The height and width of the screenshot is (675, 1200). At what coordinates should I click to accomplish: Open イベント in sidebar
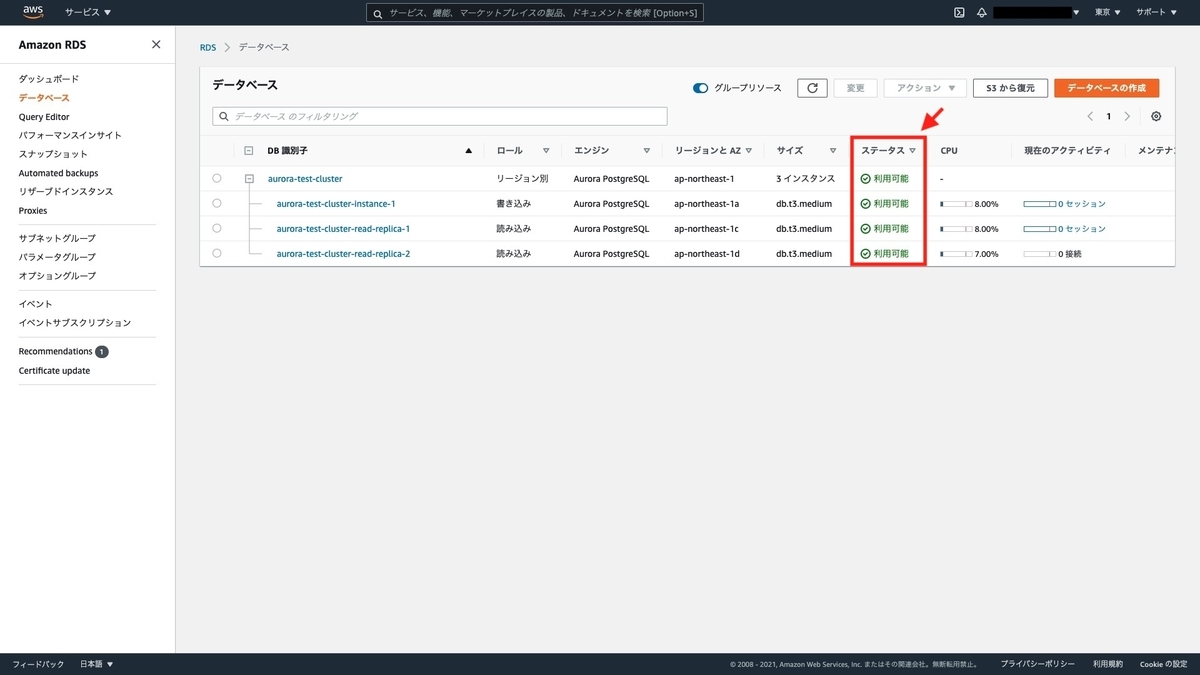pyautogui.click(x=35, y=304)
